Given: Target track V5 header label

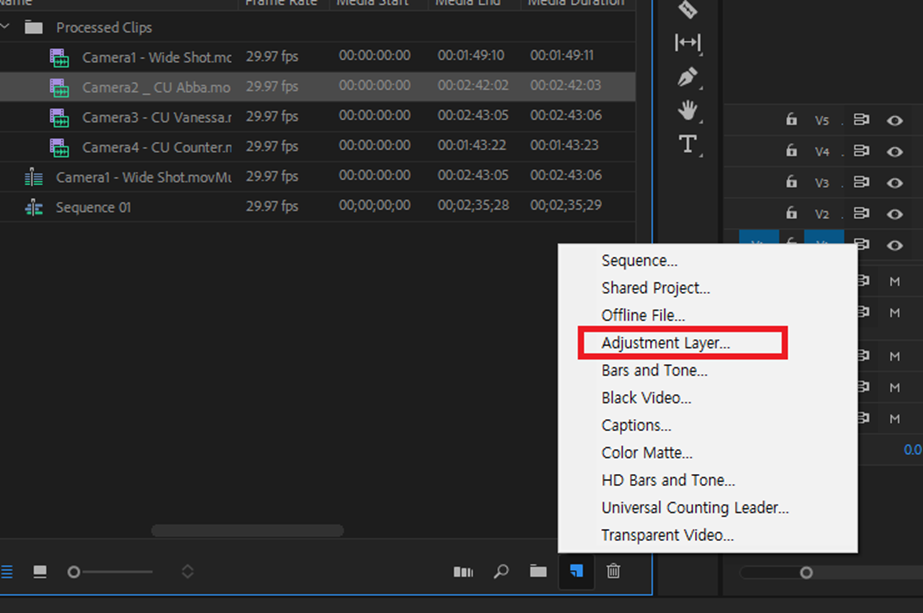Looking at the screenshot, I should [x=822, y=121].
